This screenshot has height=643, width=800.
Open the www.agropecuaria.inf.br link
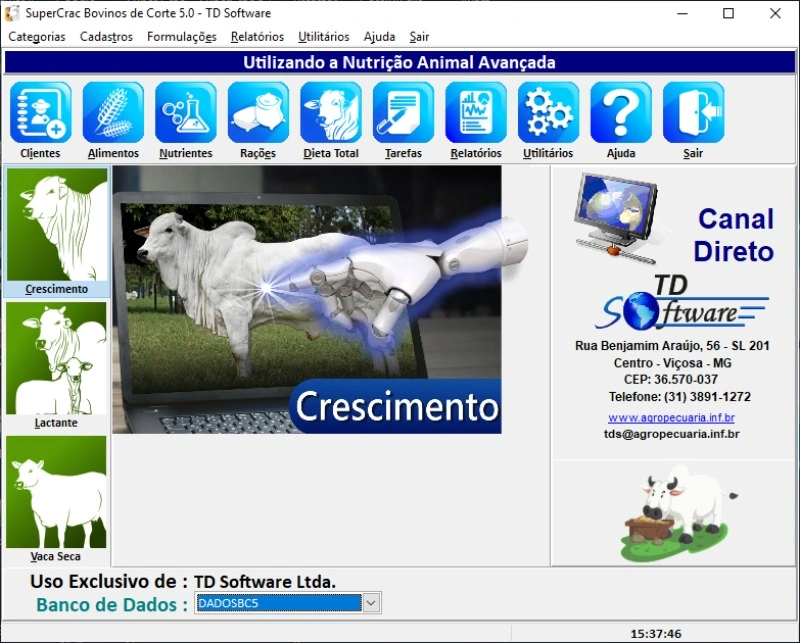[x=671, y=417]
